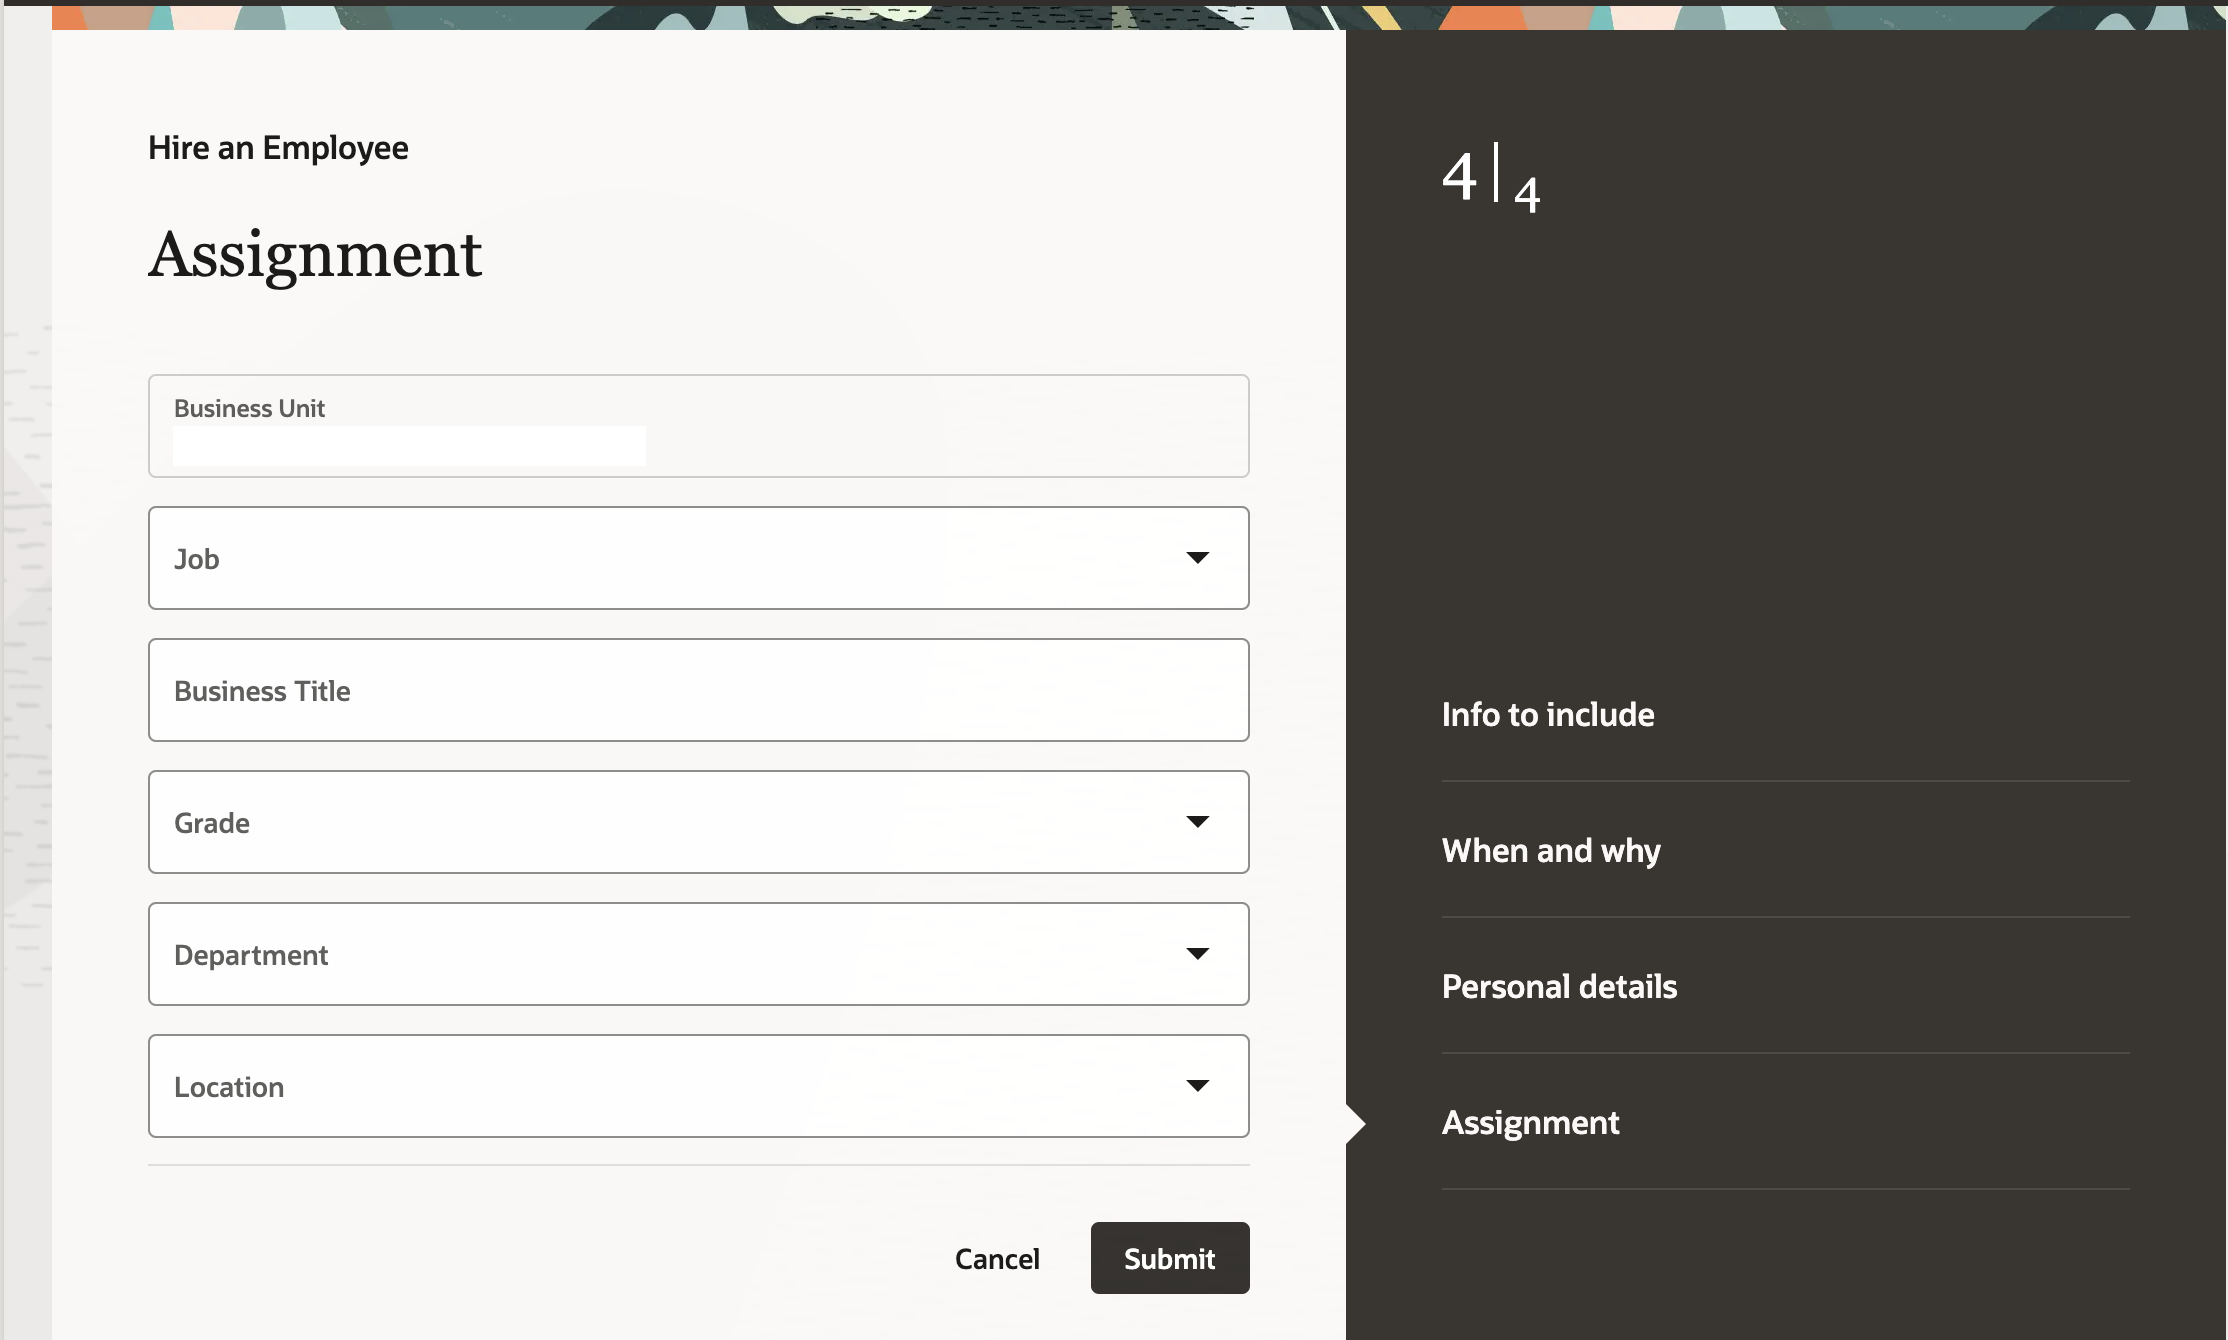Go to the When and why step
The height and width of the screenshot is (1340, 2228).
tap(1551, 850)
